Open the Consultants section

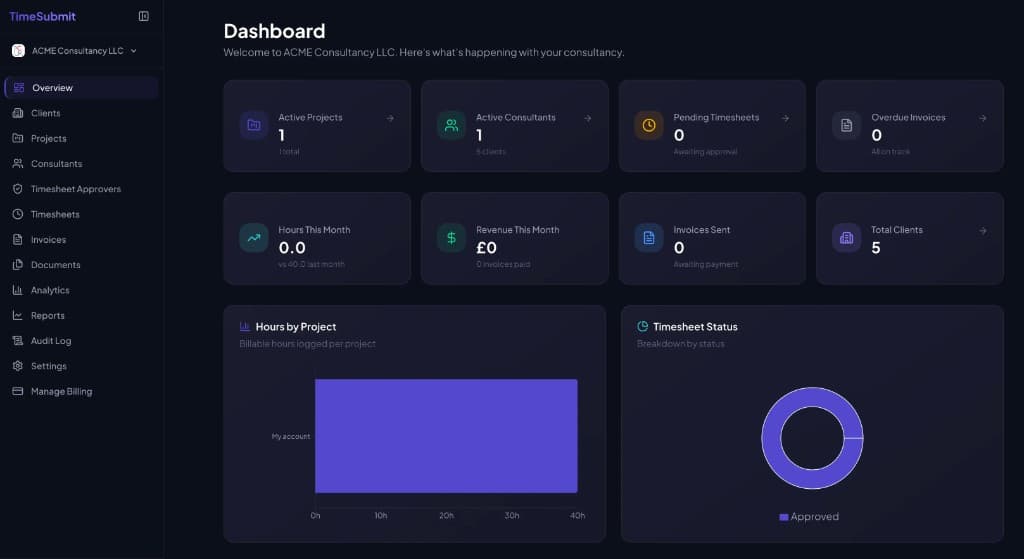(81, 164)
